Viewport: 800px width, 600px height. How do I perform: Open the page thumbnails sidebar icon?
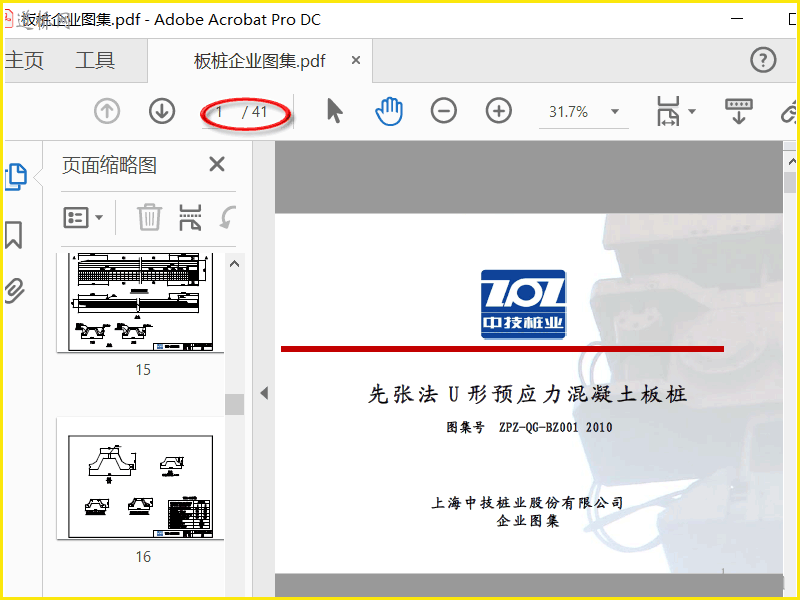pos(15,177)
